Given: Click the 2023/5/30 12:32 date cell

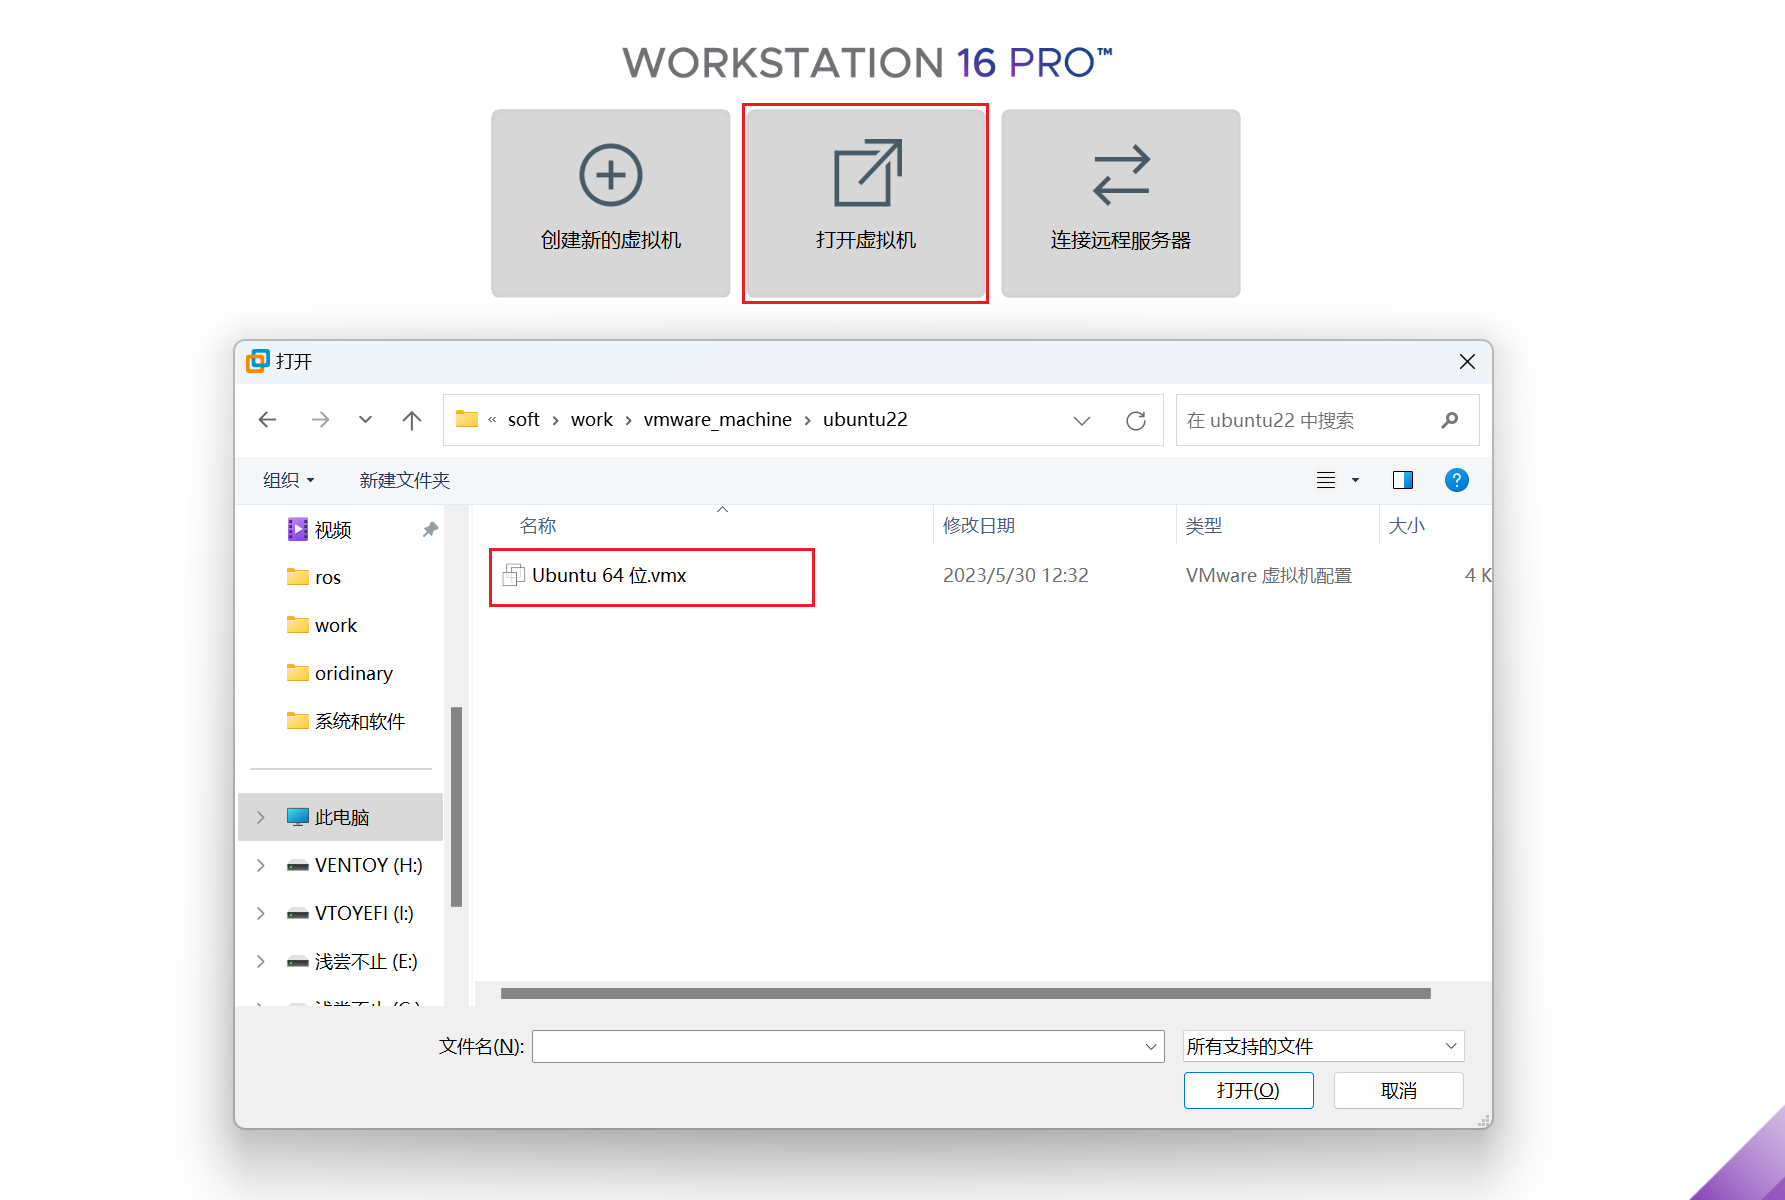Looking at the screenshot, I should pos(1016,576).
